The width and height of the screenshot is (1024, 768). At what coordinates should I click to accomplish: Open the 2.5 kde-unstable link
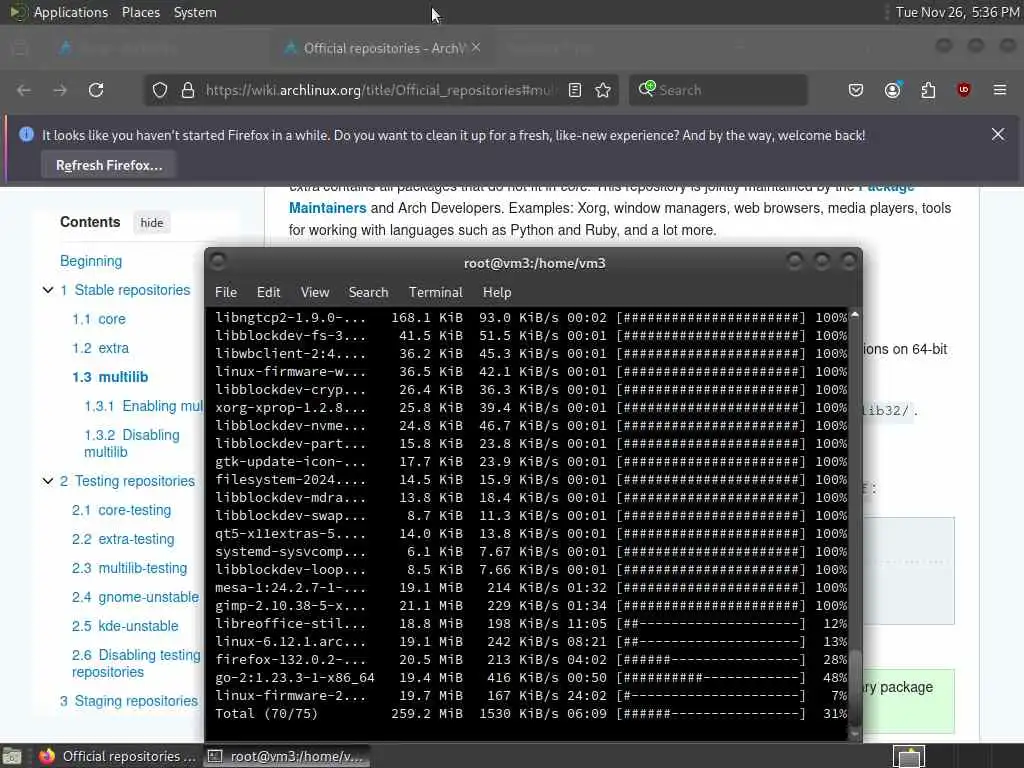125,626
